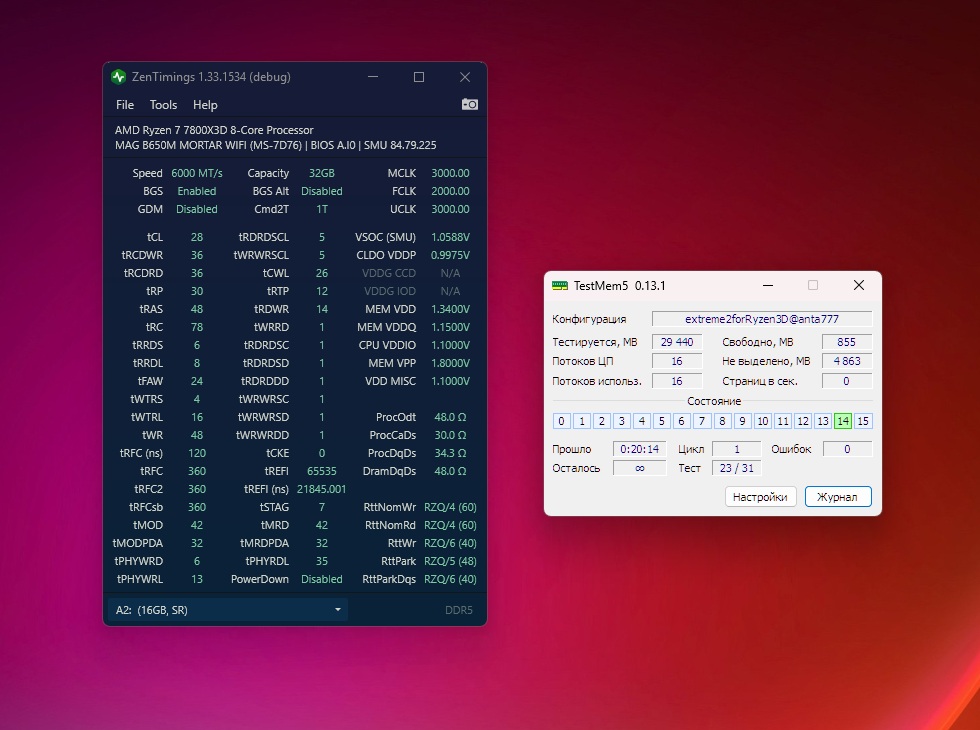Image resolution: width=980 pixels, height=730 pixels.
Task: Click the ZenTimings app logo icon
Action: 118,77
